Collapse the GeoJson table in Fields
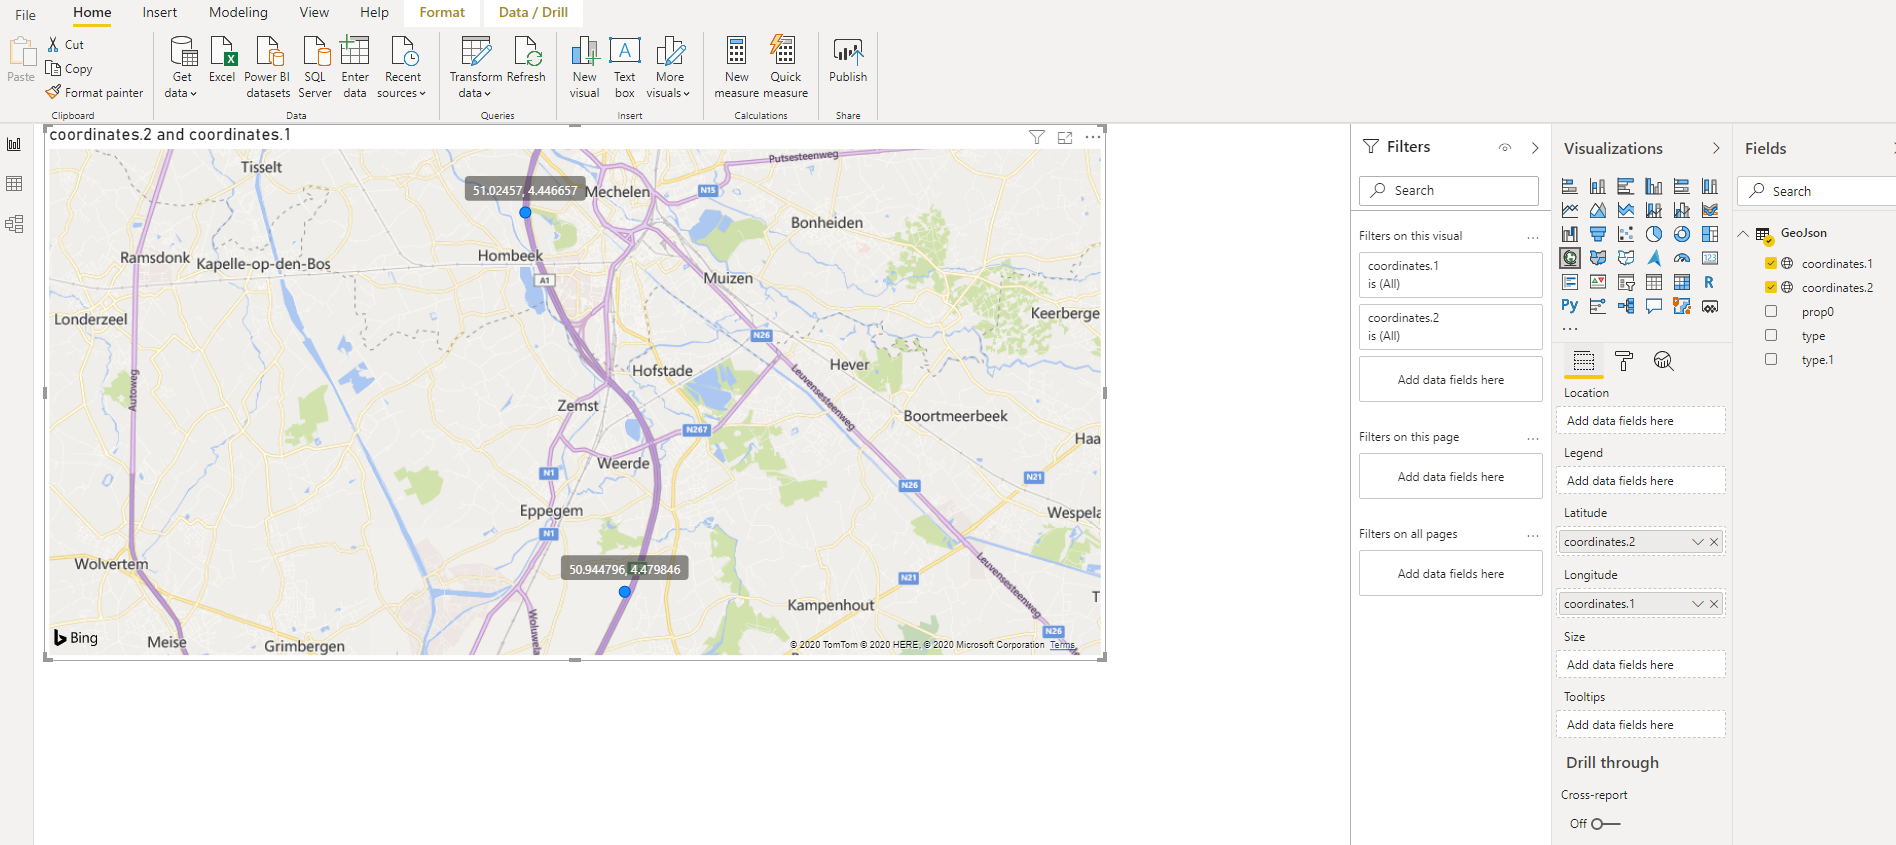1896x845 pixels. point(1744,234)
